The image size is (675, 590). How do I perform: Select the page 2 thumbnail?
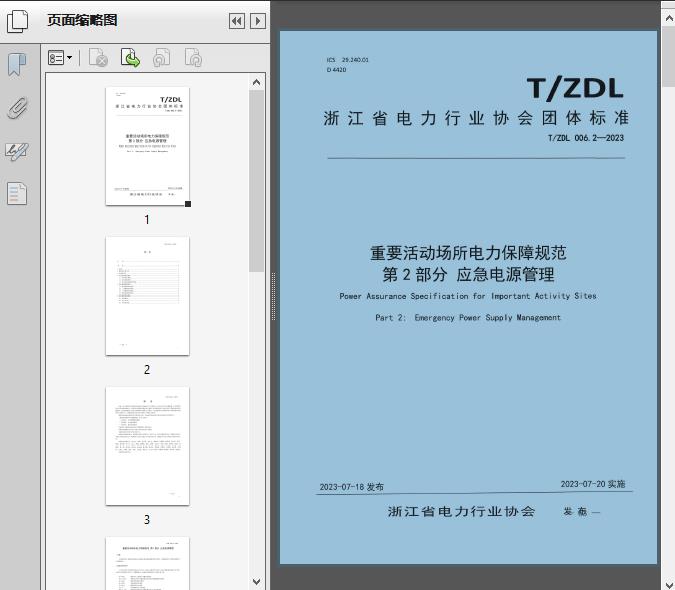tap(147, 296)
